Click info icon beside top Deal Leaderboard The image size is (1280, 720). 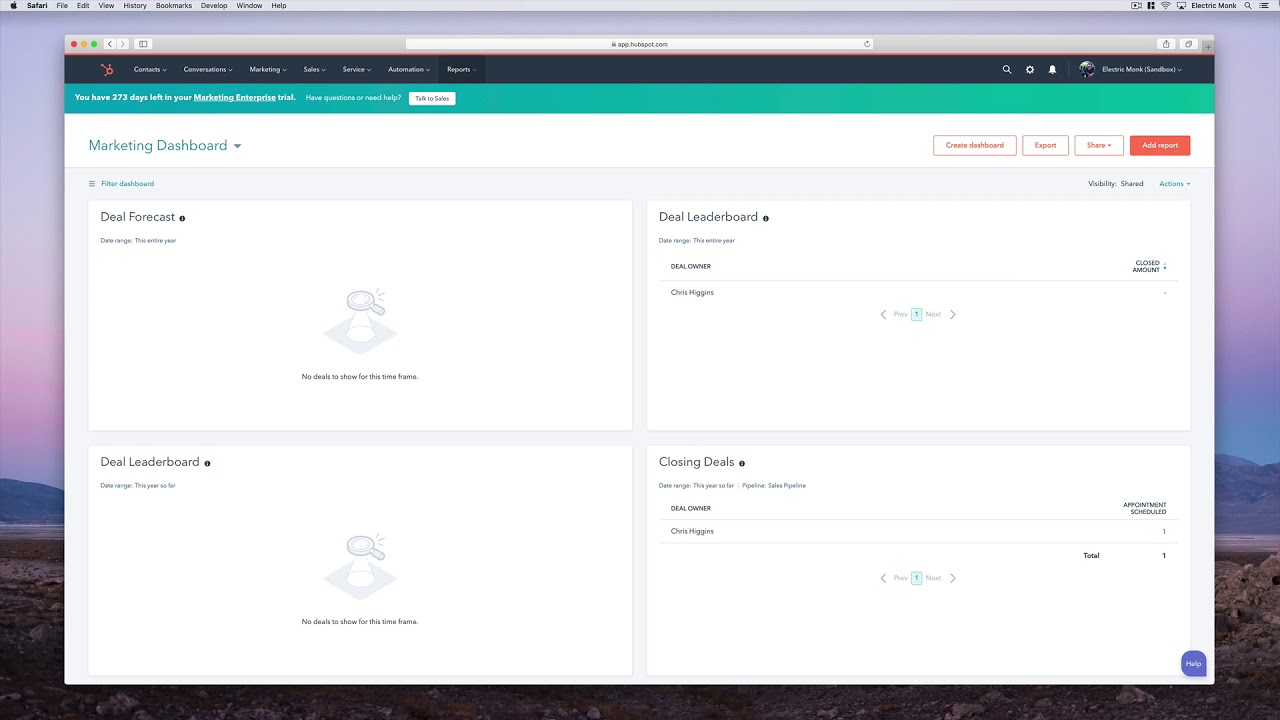pyautogui.click(x=766, y=218)
